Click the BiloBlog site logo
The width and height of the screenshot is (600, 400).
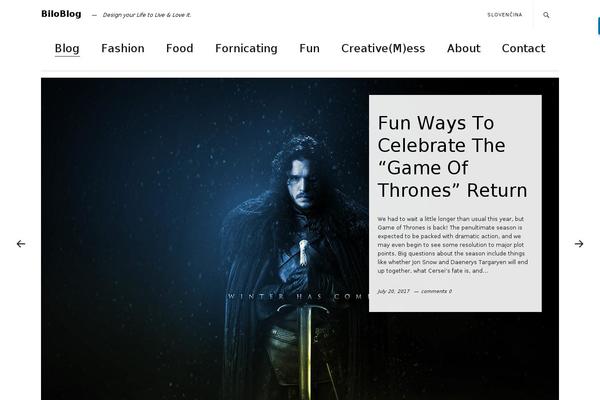(61, 14)
